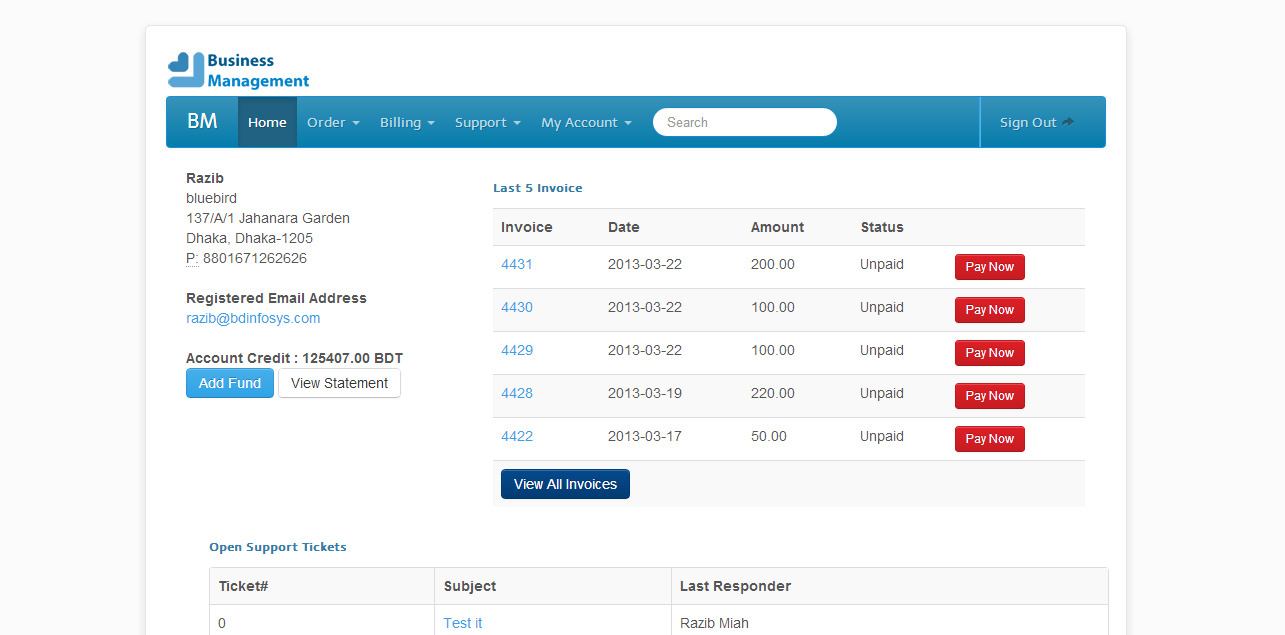
Task: Click the Add Fund button
Action: [229, 383]
